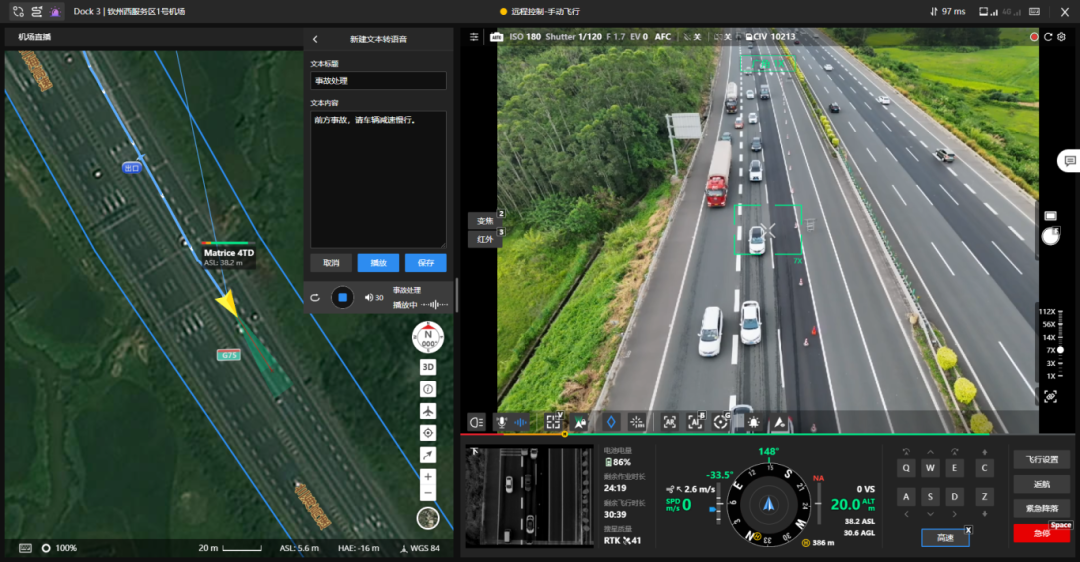Open 飞行设置 flight settings
1080x562 pixels.
pyautogui.click(x=1041, y=460)
